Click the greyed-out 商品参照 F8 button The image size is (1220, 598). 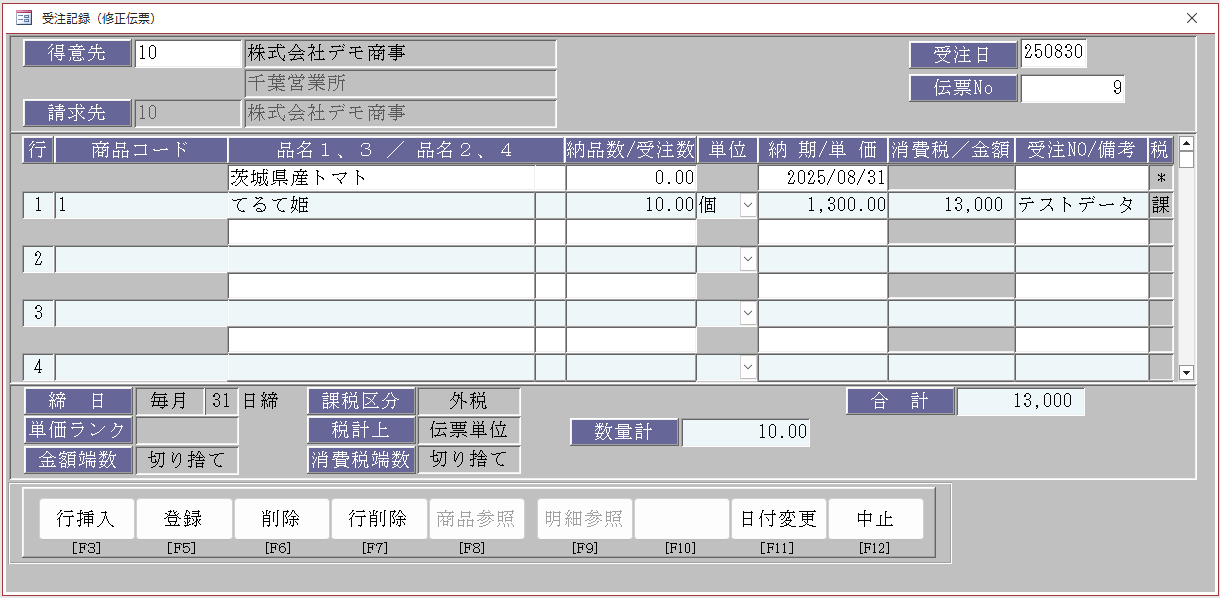pyautogui.click(x=477, y=519)
